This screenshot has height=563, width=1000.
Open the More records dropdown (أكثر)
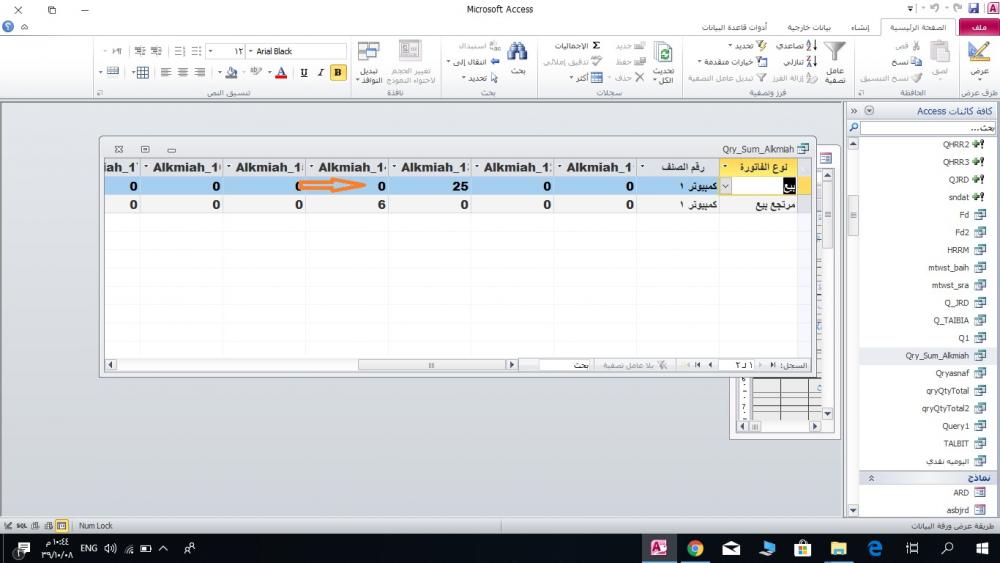(x=586, y=78)
